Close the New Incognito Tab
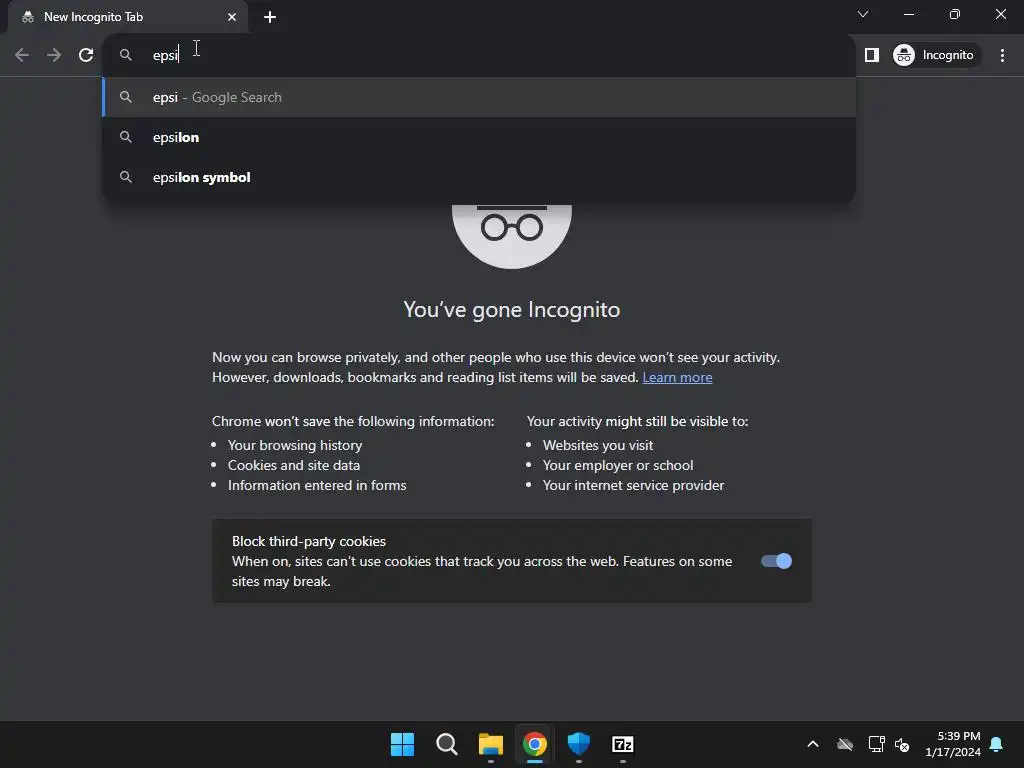Image resolution: width=1024 pixels, height=768 pixels. pos(232,17)
